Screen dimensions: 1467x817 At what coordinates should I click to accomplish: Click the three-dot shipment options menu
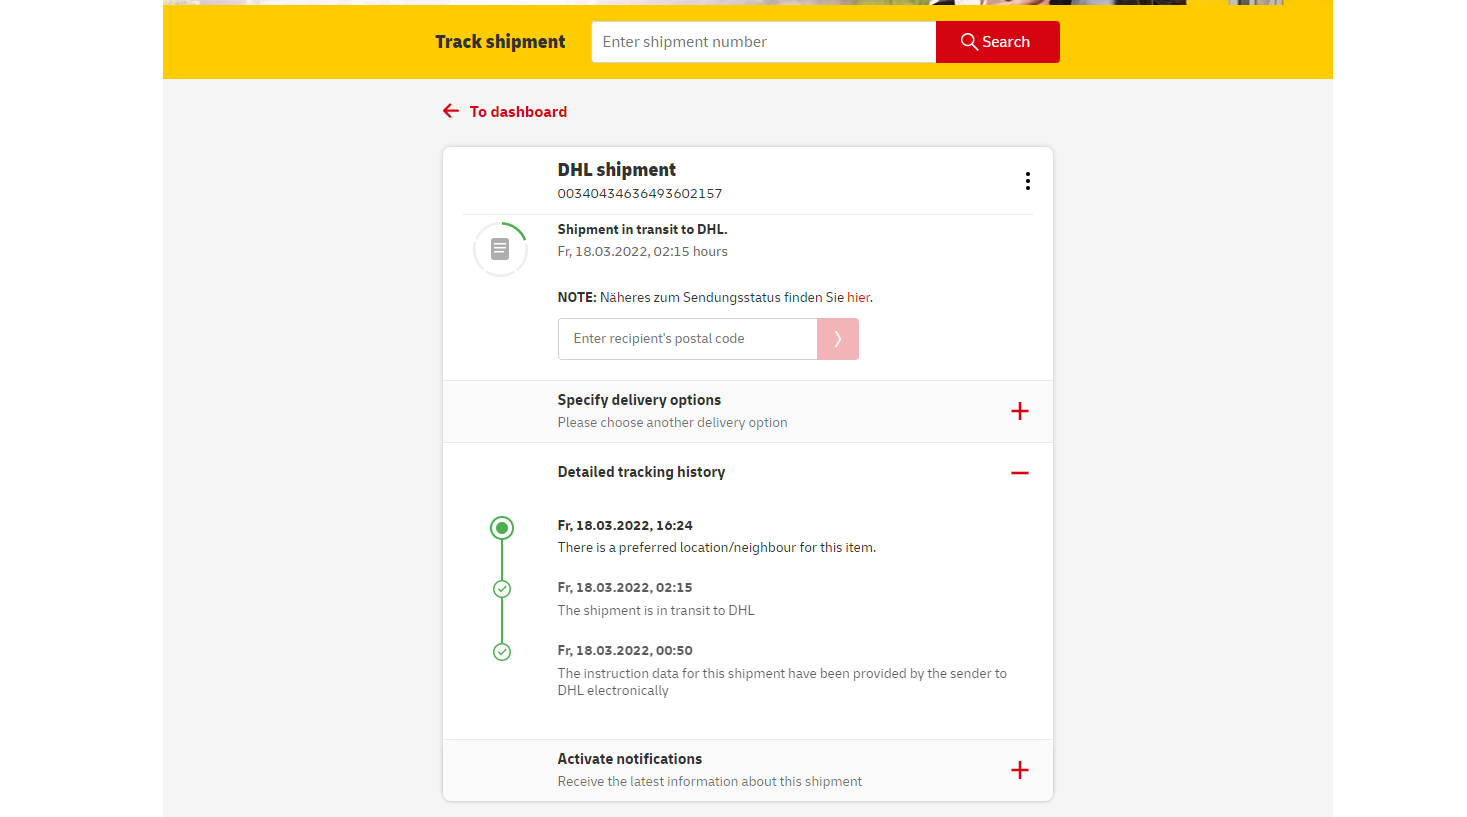[1027, 181]
